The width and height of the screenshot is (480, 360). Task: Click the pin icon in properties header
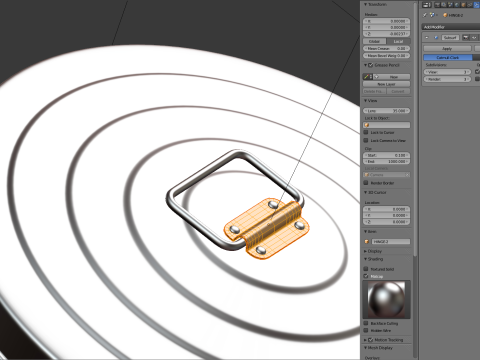coord(425,15)
